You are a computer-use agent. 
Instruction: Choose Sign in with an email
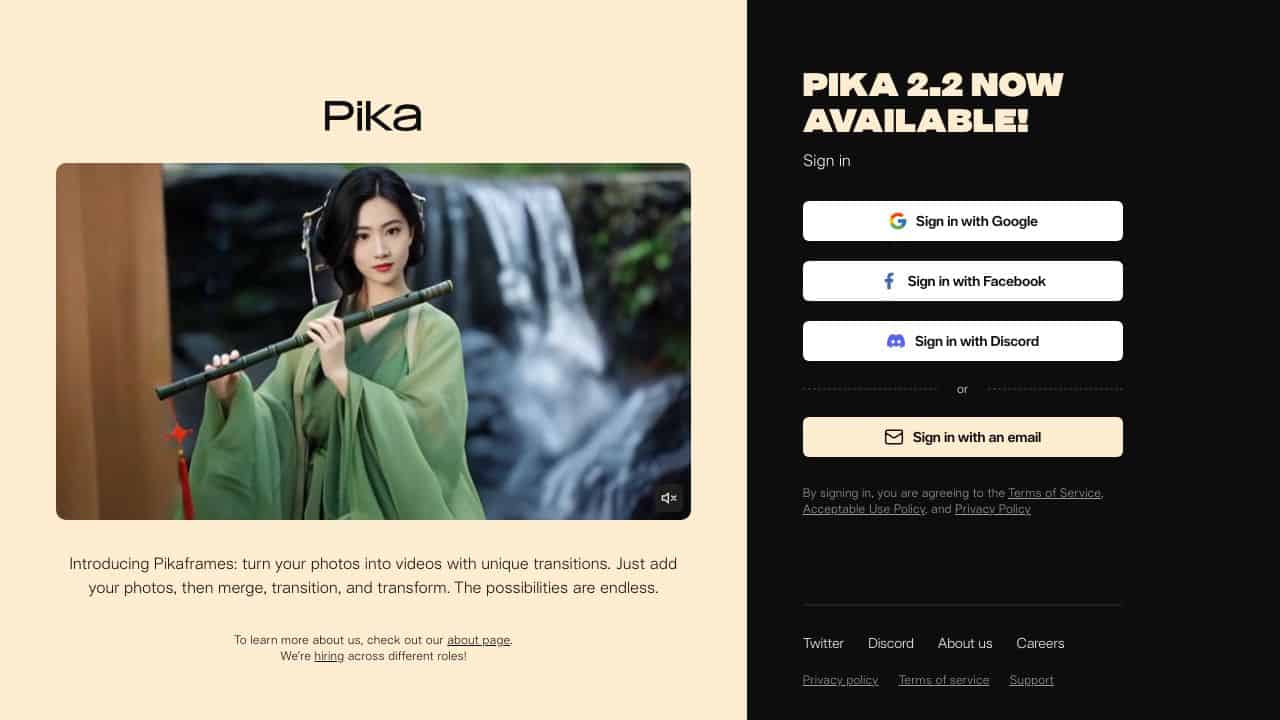point(963,437)
